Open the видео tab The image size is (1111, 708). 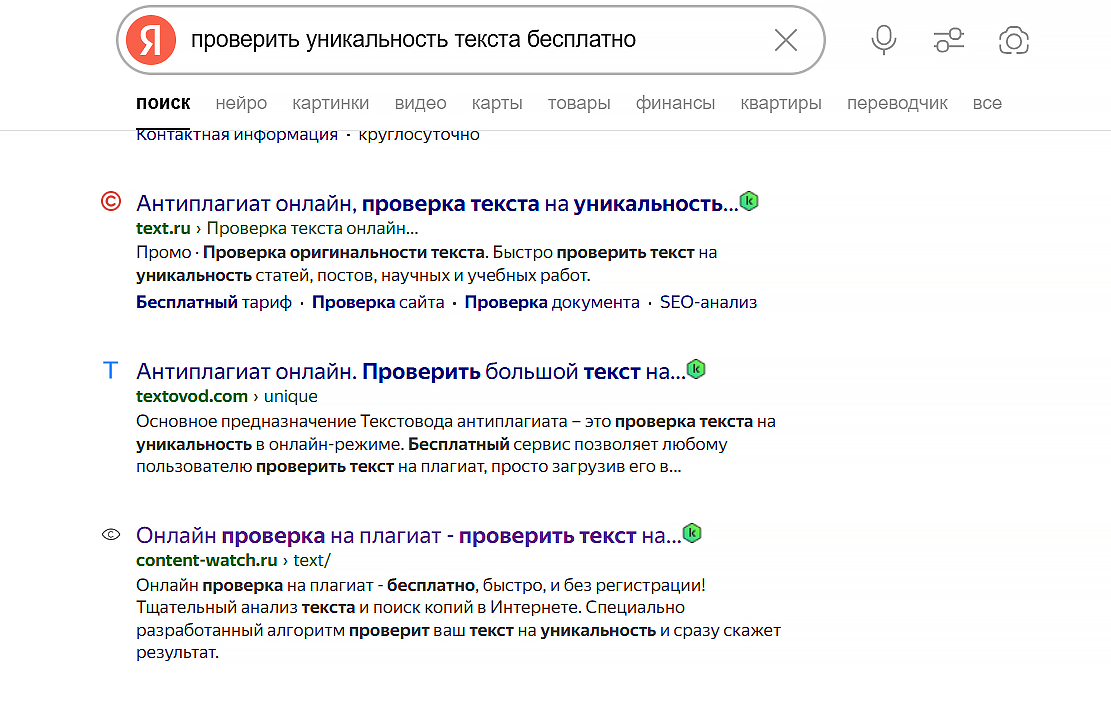point(420,103)
